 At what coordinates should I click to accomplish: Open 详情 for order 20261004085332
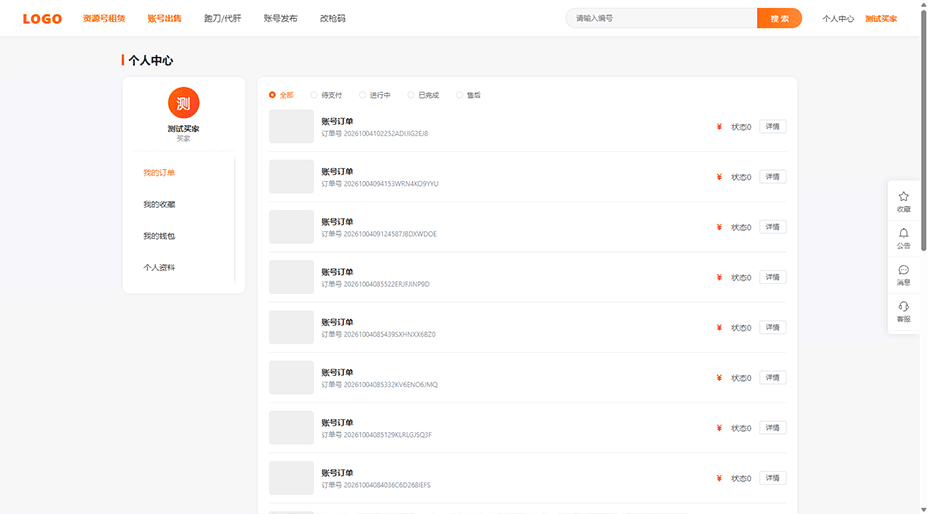773,378
